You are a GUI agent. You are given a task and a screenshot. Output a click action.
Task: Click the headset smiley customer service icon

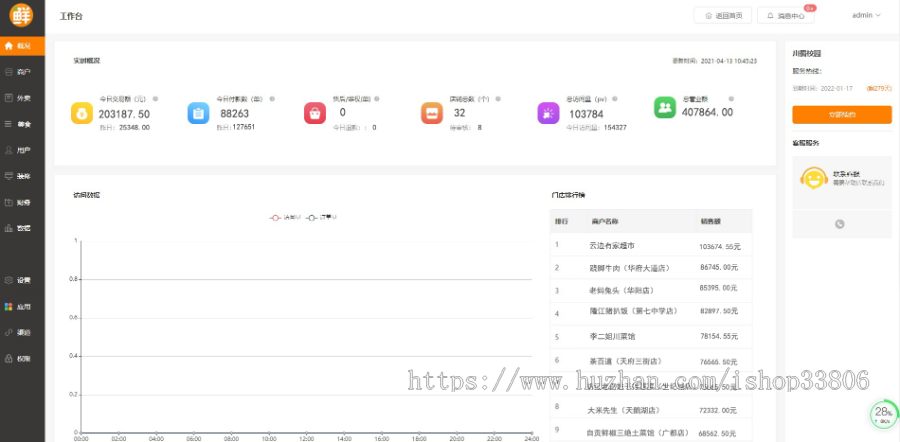pyautogui.click(x=813, y=178)
